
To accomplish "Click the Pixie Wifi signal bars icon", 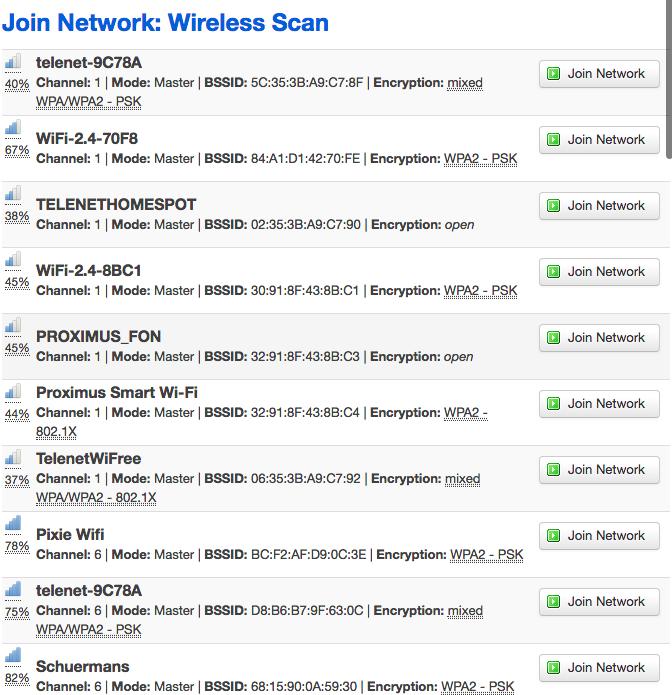I will coord(13,524).
